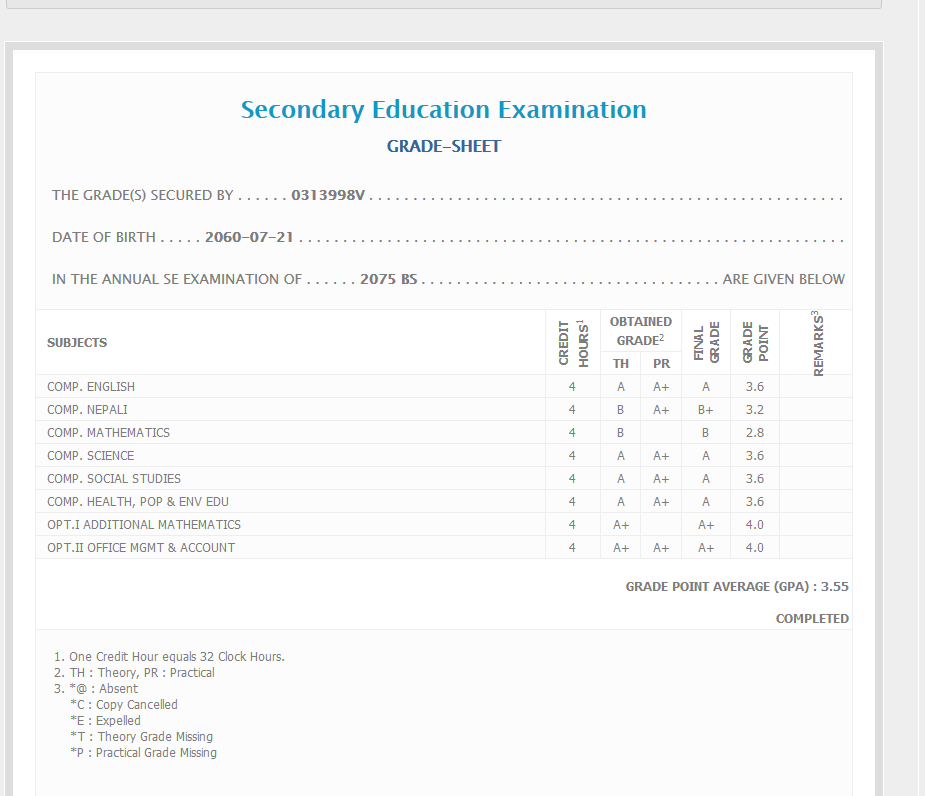Click the Secondary Education Examination heading
Viewport: 925px width, 796px height.
point(443,110)
